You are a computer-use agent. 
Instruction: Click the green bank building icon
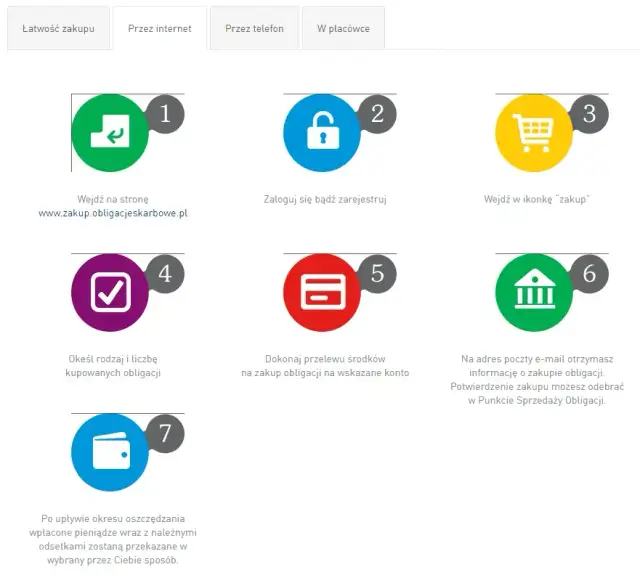533,293
